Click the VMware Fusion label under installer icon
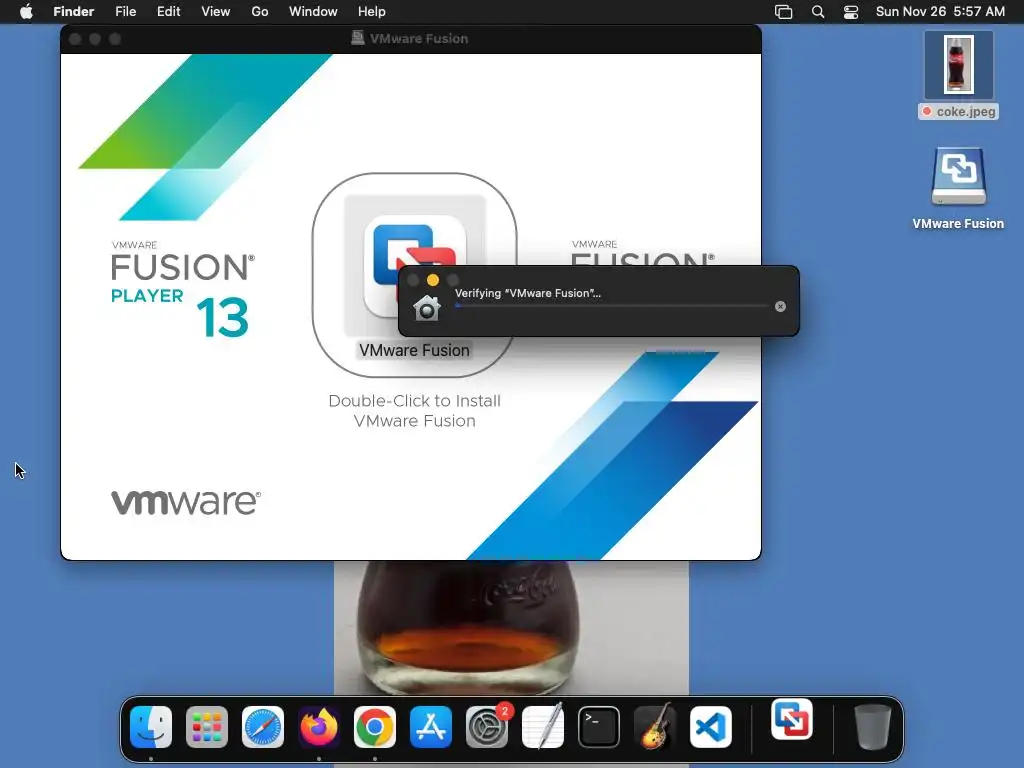The image size is (1024, 768). pos(414,350)
